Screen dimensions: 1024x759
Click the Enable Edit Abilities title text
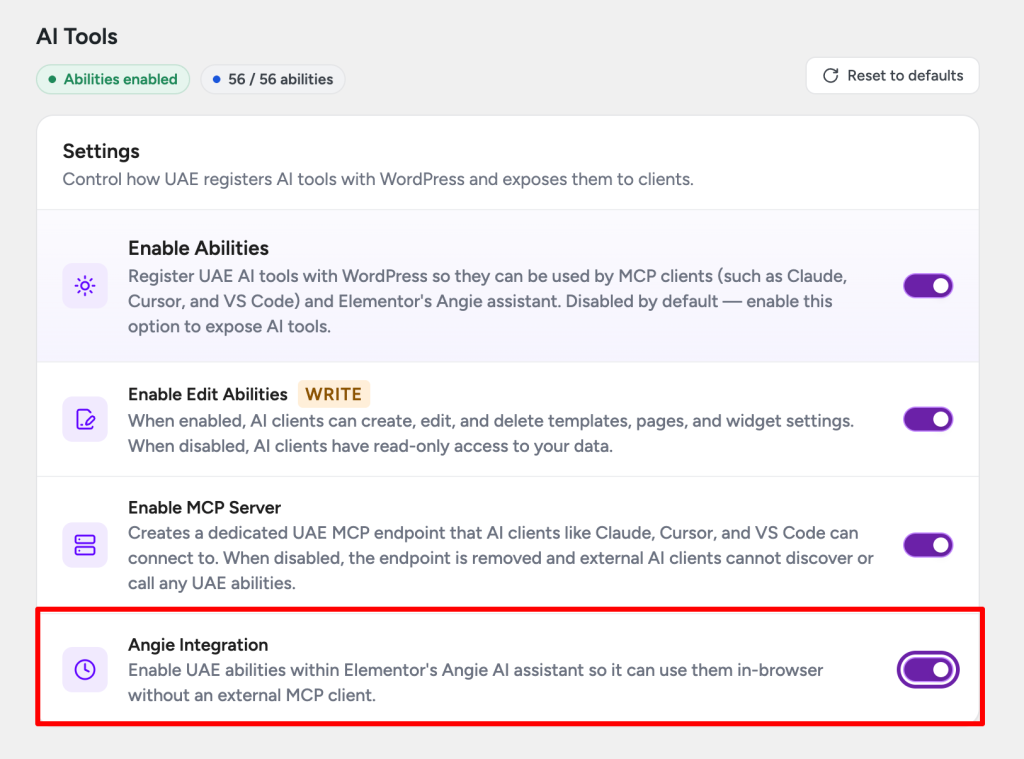tap(208, 395)
